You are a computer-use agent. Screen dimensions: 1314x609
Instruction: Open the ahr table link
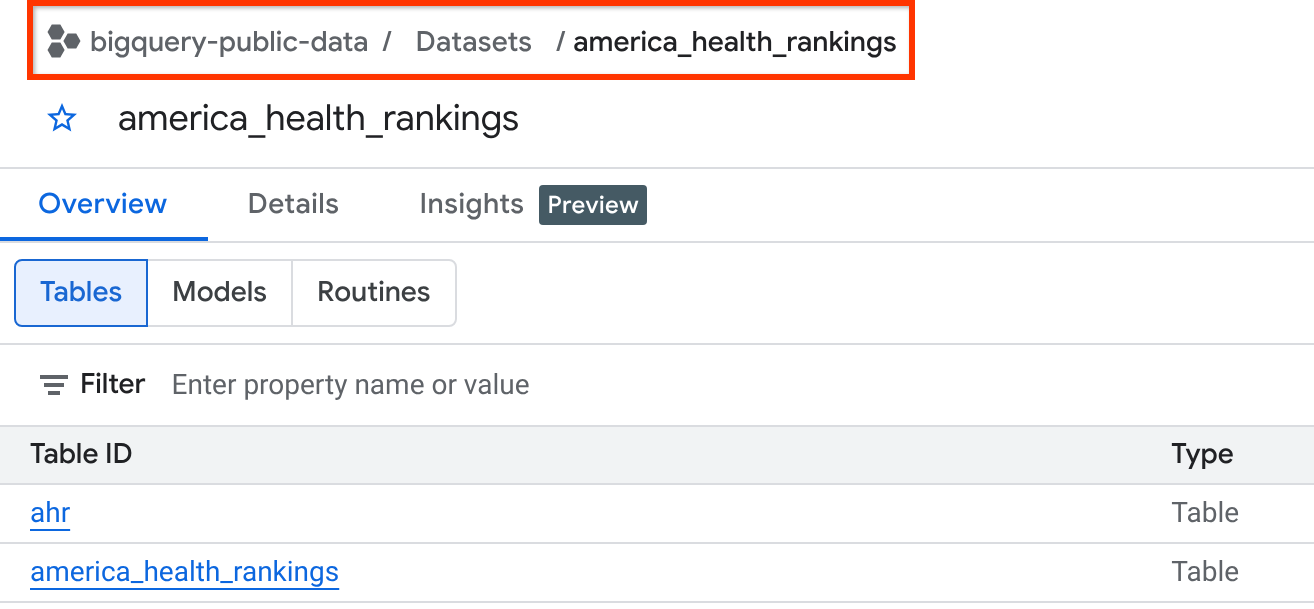click(50, 514)
